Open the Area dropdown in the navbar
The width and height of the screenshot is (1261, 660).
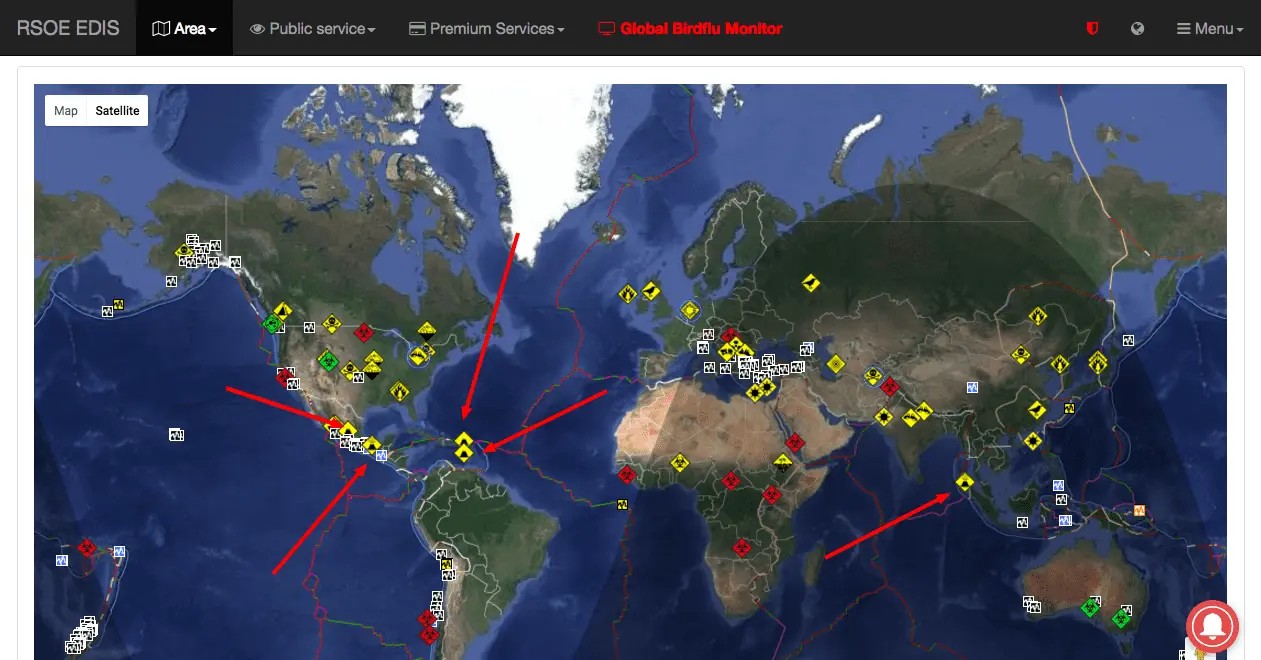click(x=184, y=29)
